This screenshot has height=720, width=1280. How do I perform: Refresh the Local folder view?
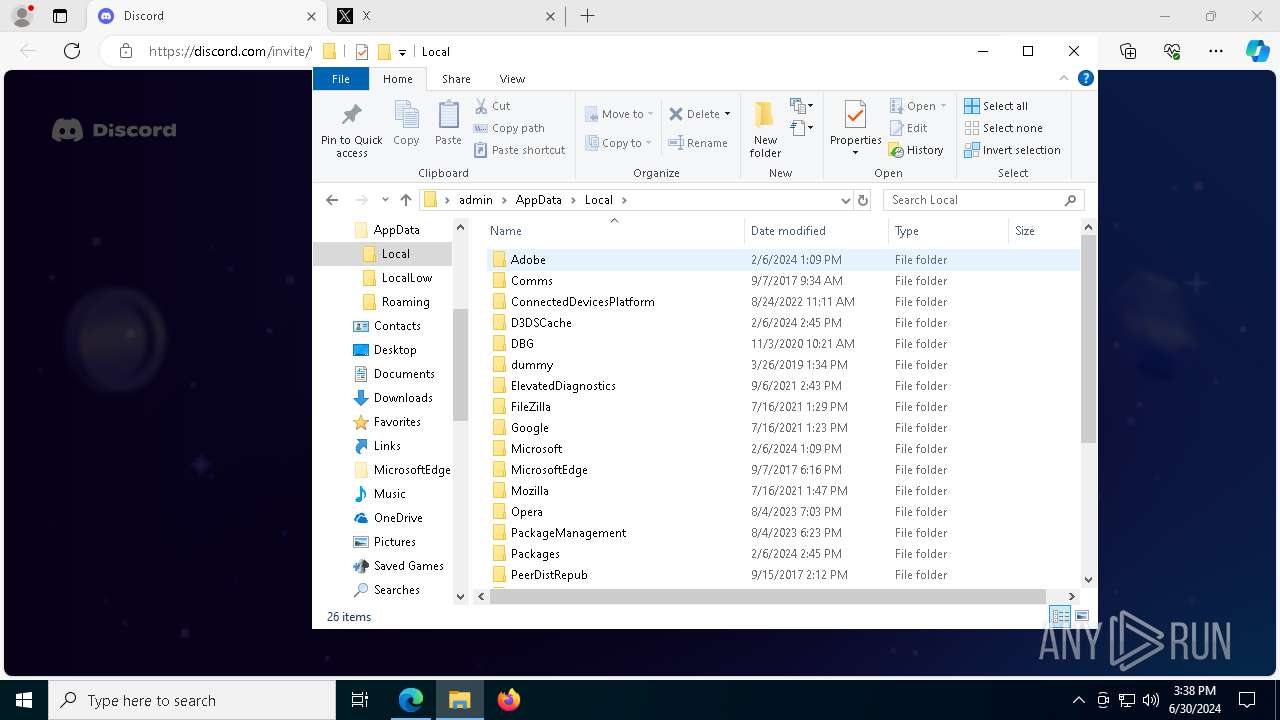tap(863, 200)
